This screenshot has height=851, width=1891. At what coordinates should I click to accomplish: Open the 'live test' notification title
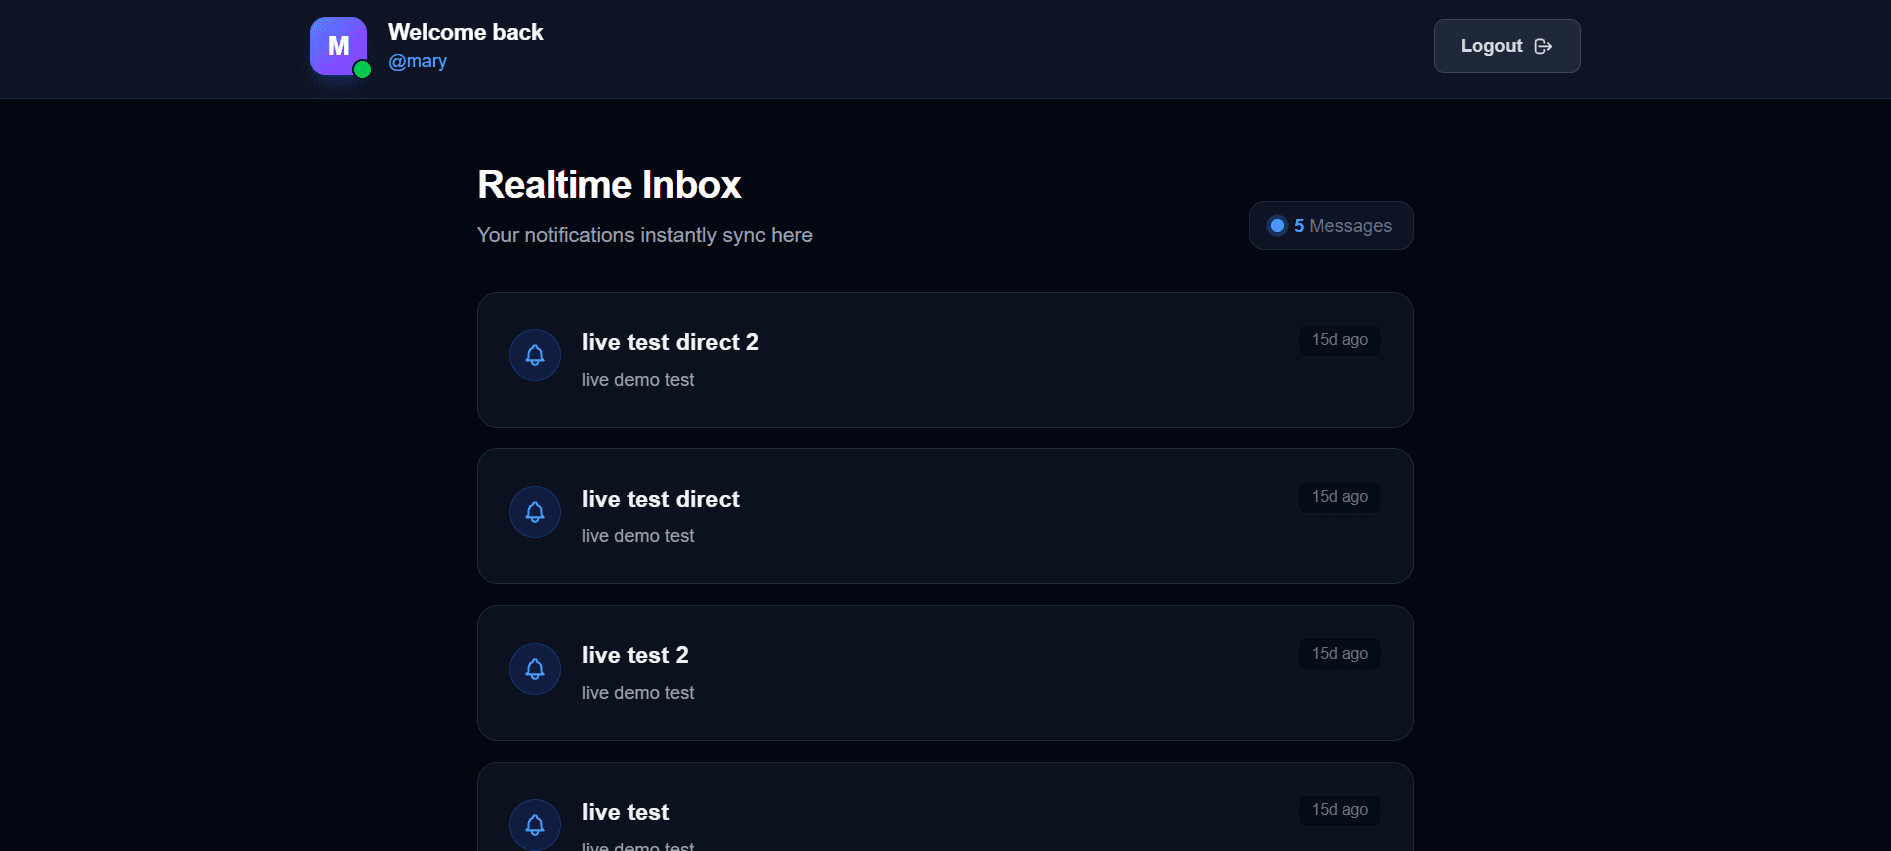coord(625,812)
